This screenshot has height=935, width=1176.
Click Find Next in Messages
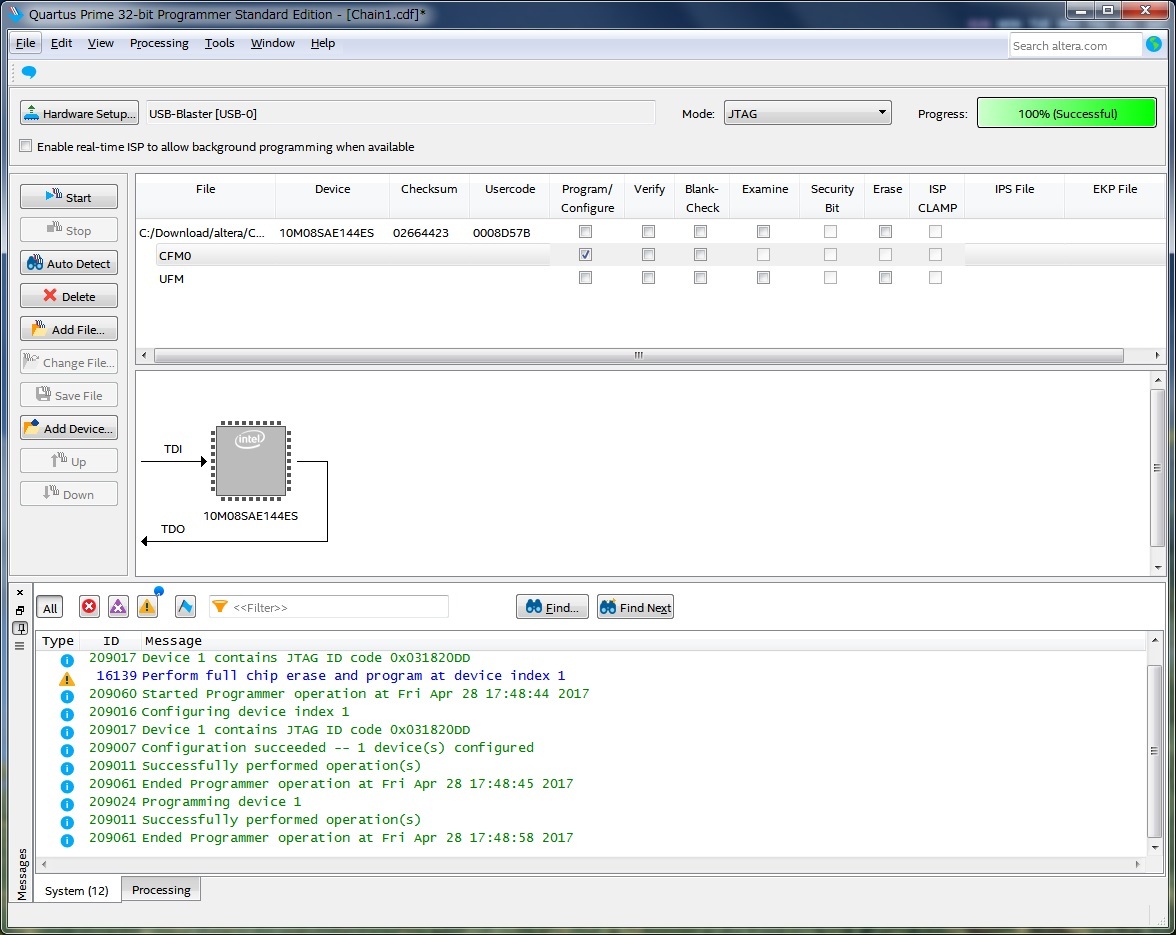click(x=635, y=607)
